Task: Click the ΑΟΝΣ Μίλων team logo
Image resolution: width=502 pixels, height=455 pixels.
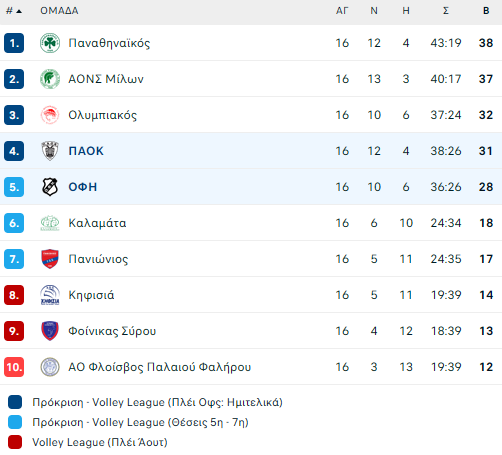Action: [x=50, y=79]
